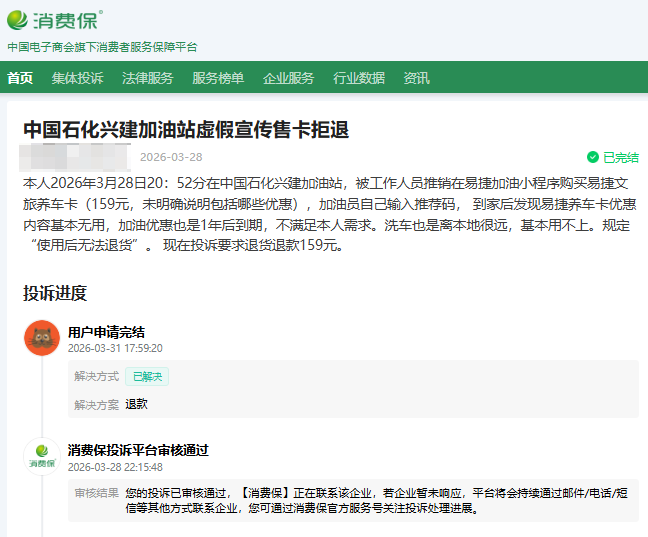Open the 首页 navigation tab
The width and height of the screenshot is (648, 537).
tap(20, 78)
